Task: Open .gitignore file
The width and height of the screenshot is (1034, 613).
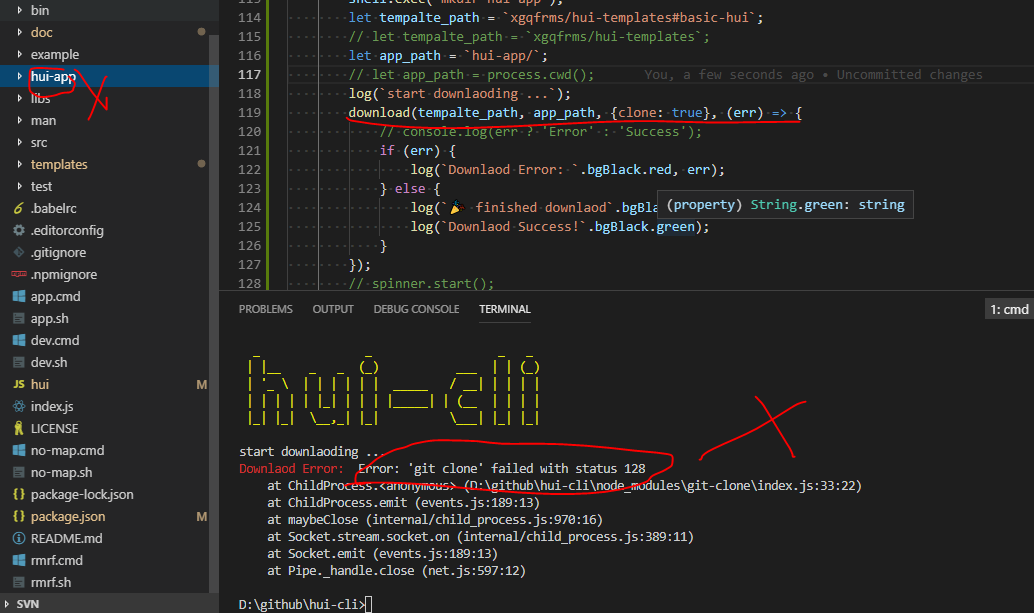Action: [x=58, y=252]
